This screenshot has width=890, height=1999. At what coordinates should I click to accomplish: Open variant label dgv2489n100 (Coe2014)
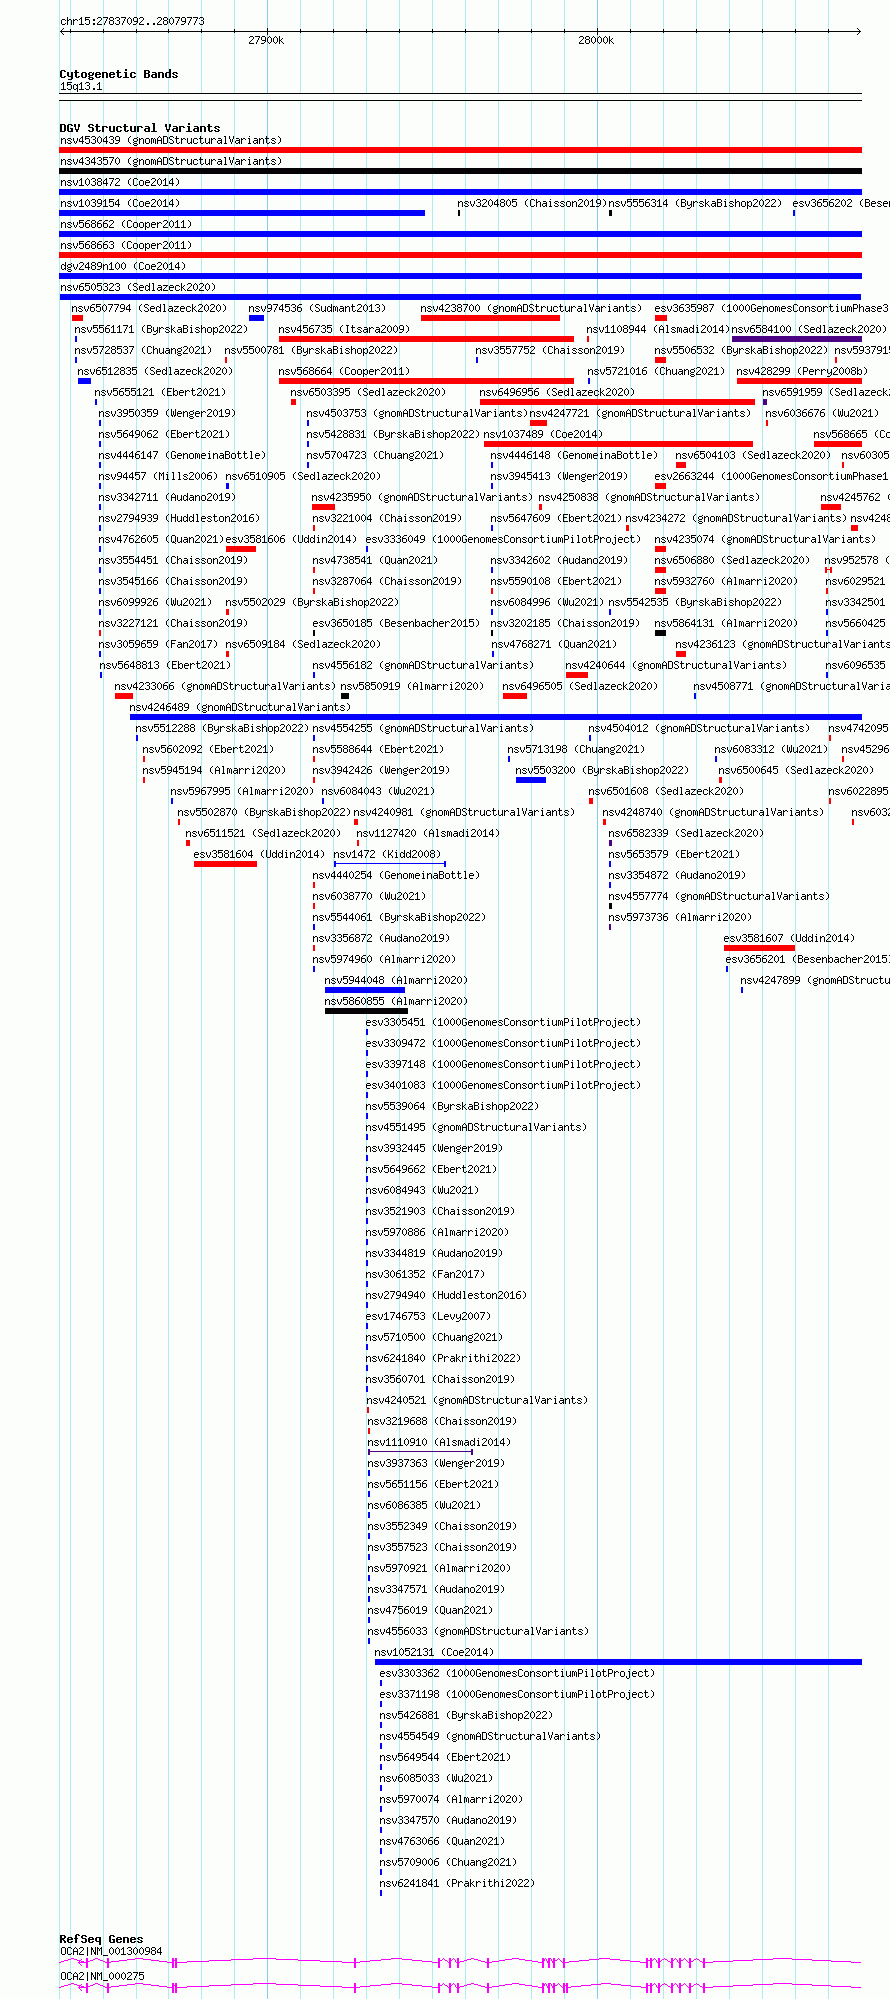tap(123, 267)
